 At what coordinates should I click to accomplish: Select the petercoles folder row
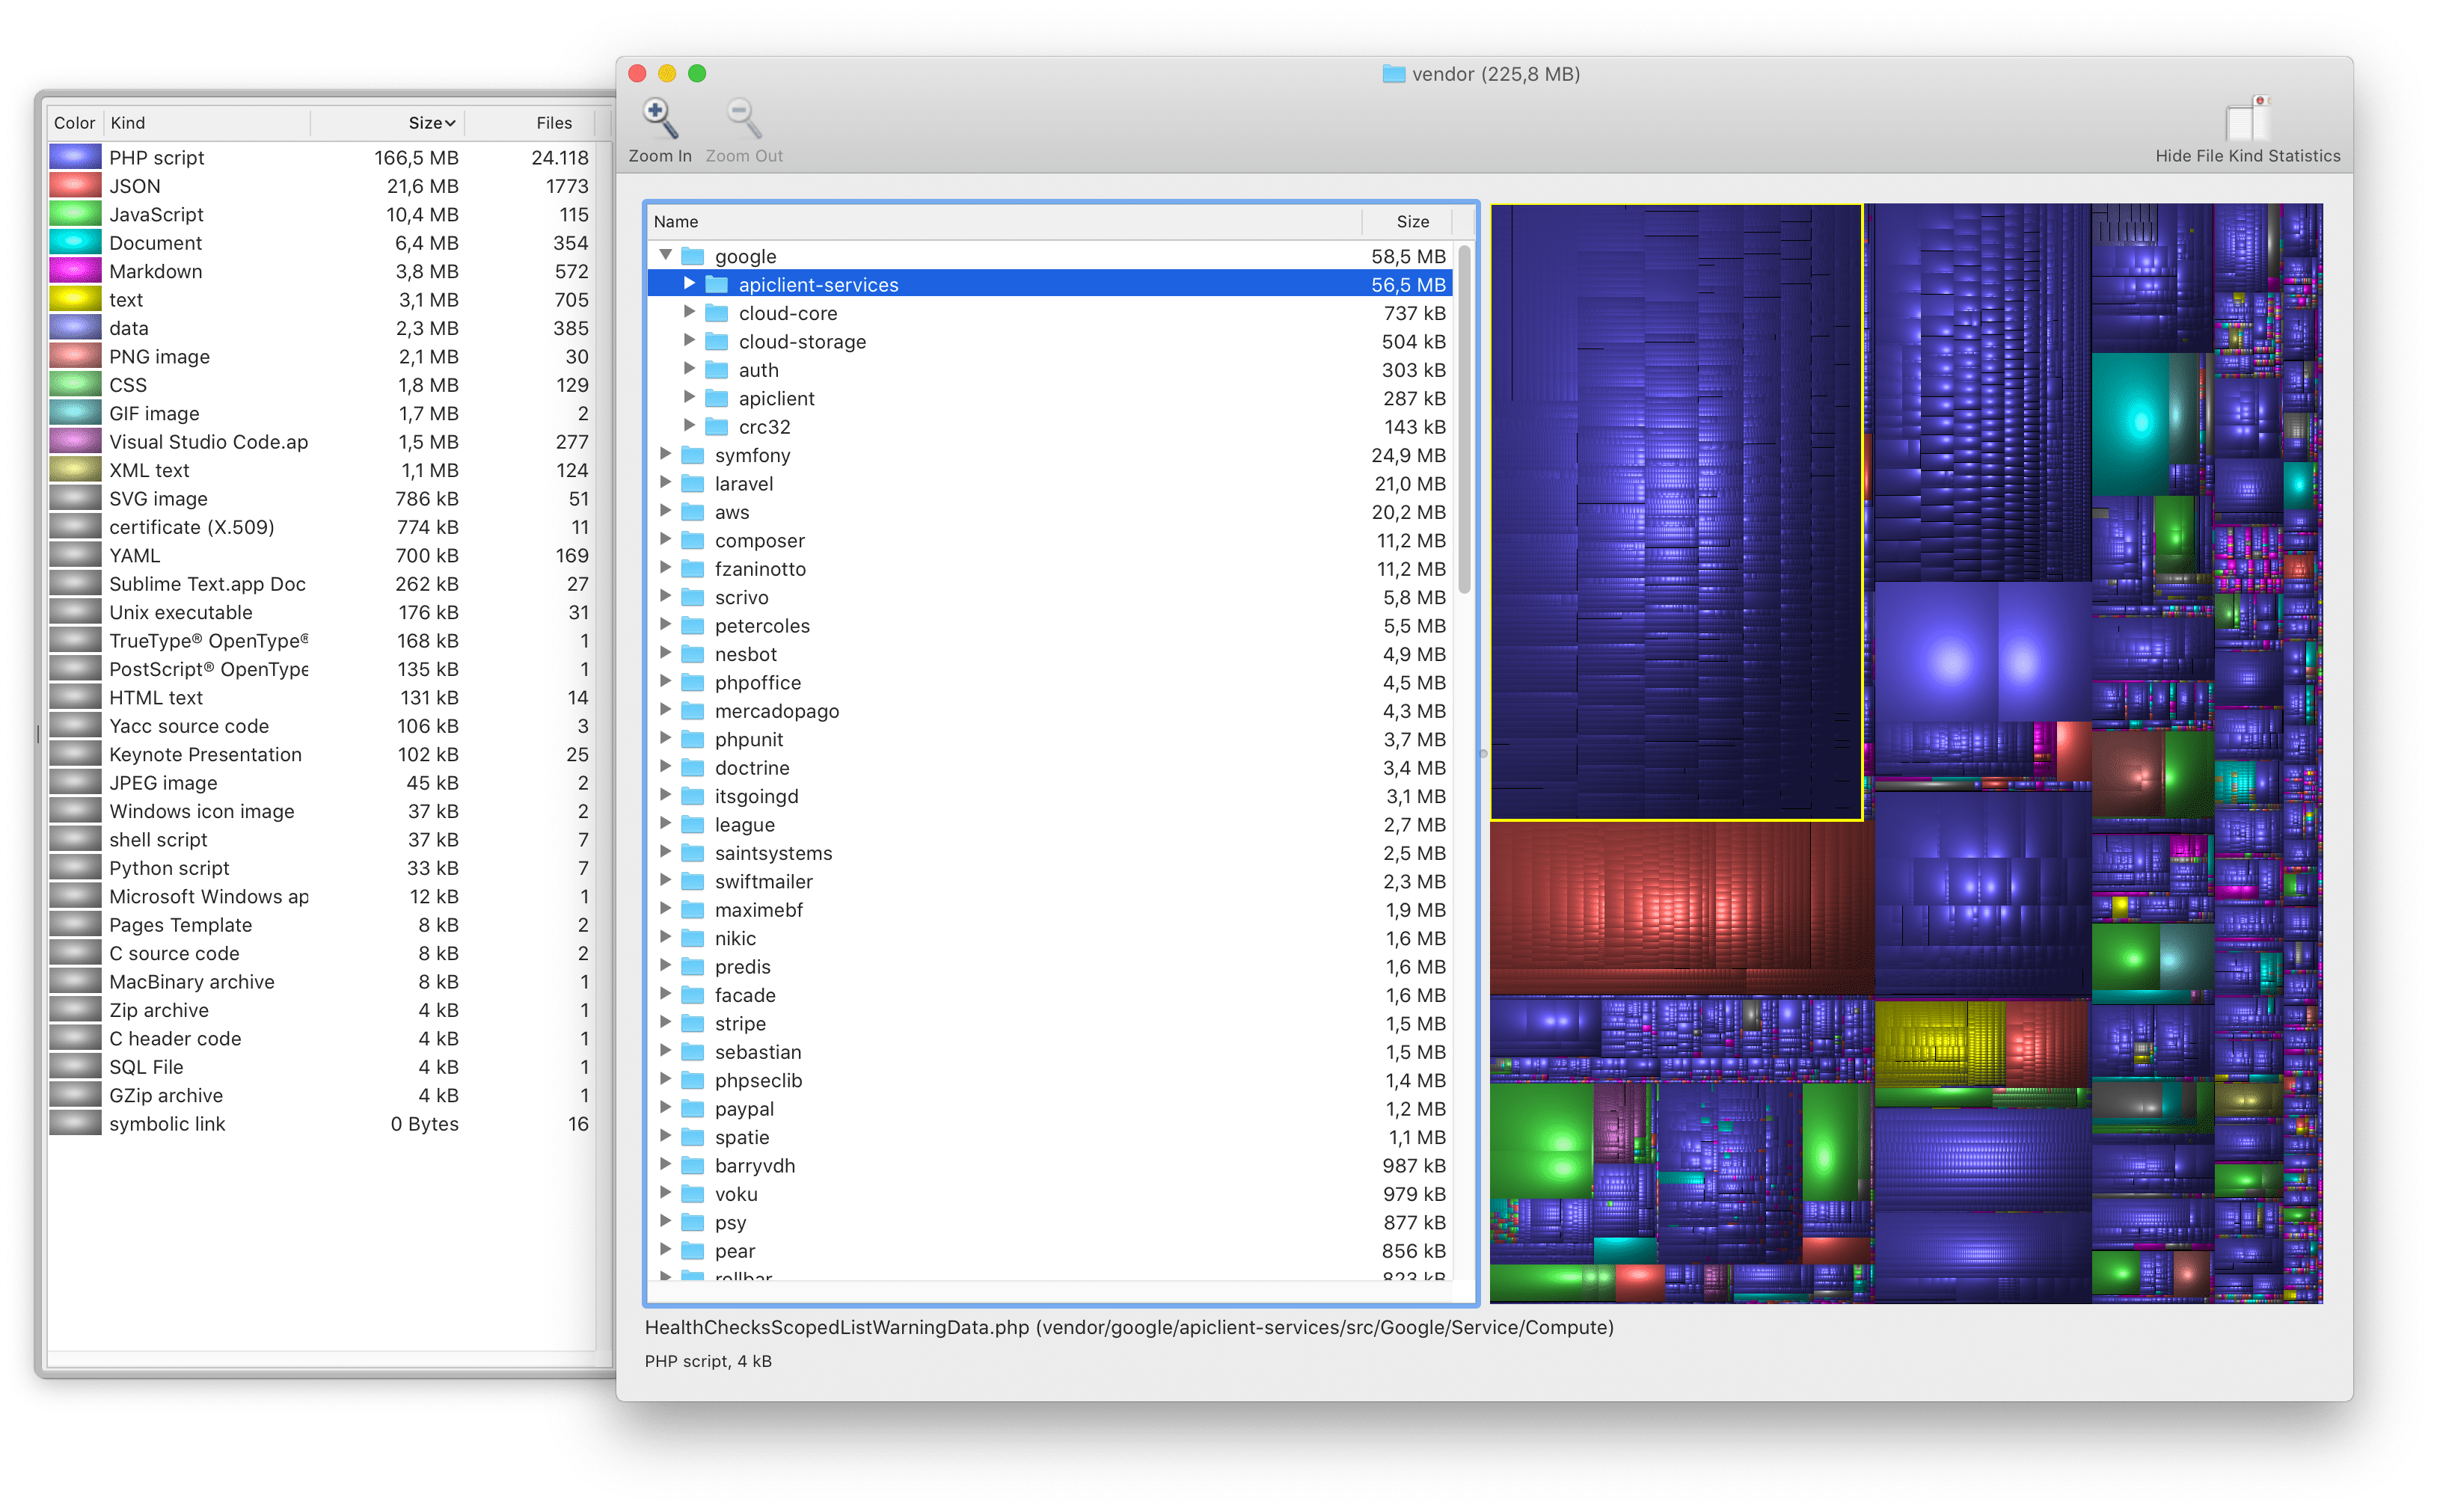[x=1050, y=625]
